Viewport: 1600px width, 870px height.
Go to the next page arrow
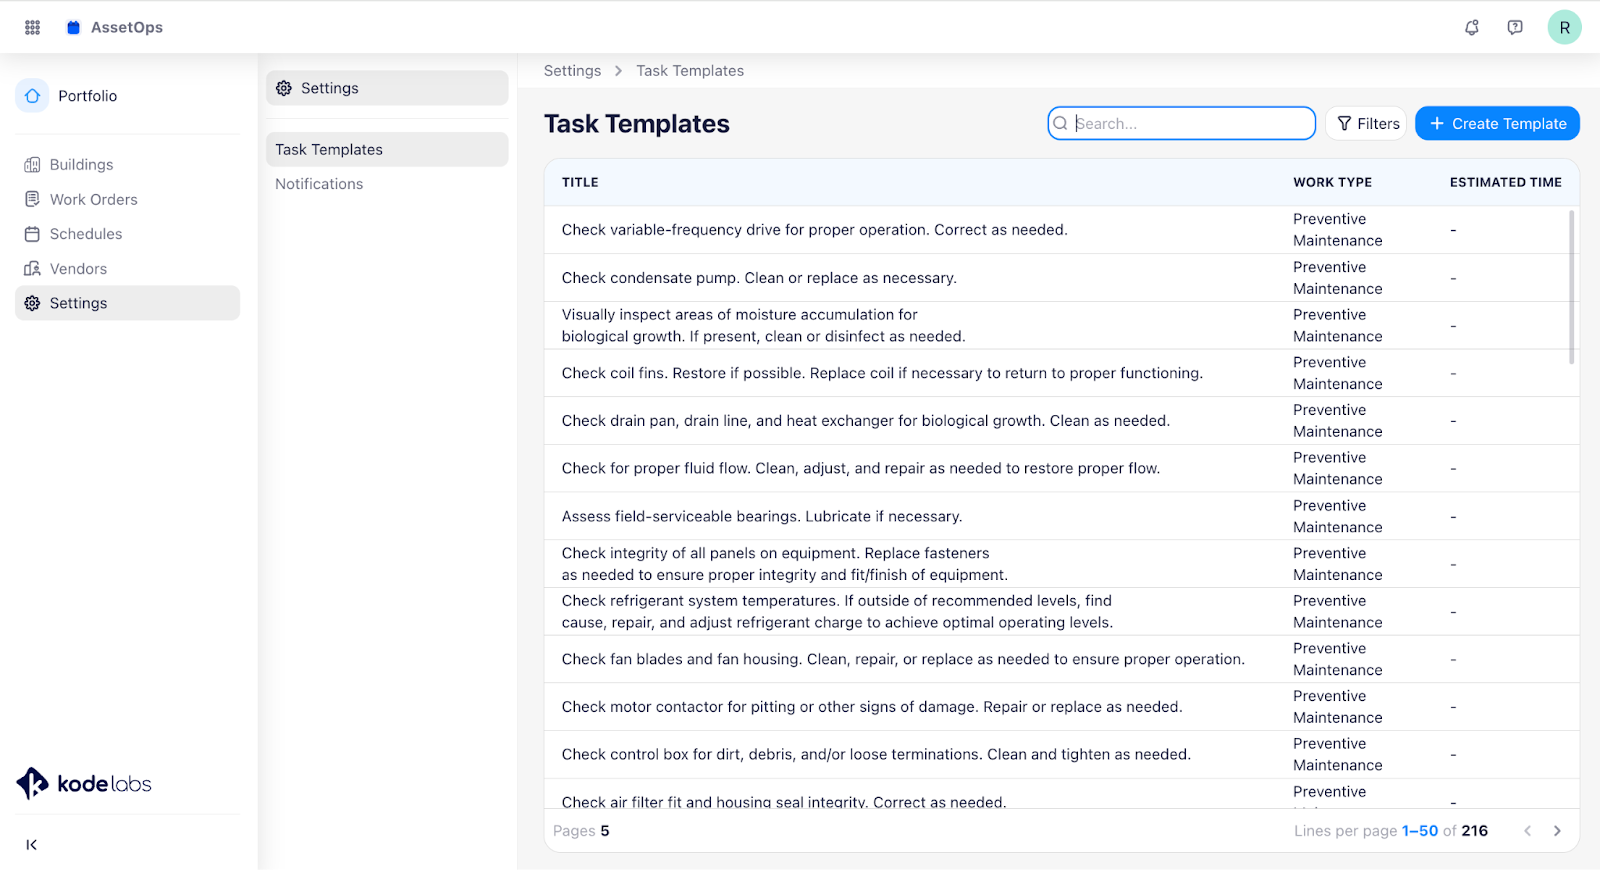(1557, 831)
